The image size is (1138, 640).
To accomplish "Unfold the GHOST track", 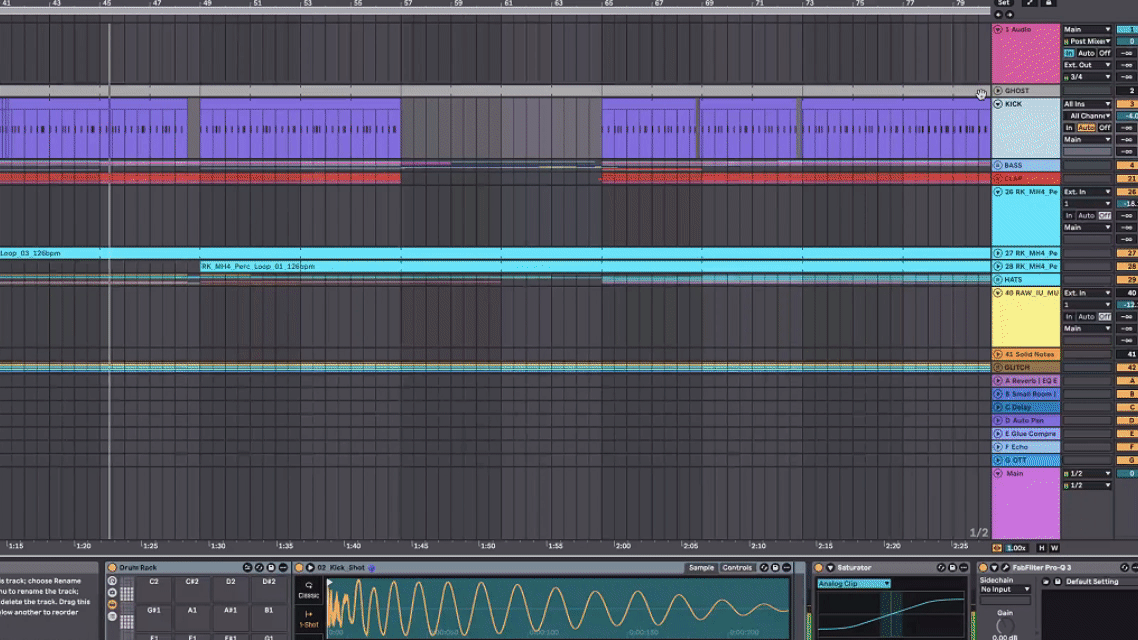I will tap(998, 91).
